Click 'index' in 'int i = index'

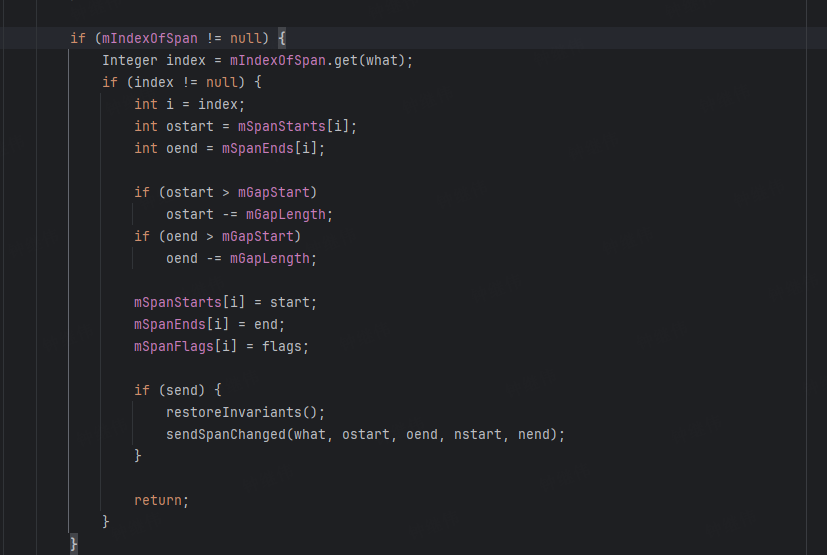click(217, 104)
